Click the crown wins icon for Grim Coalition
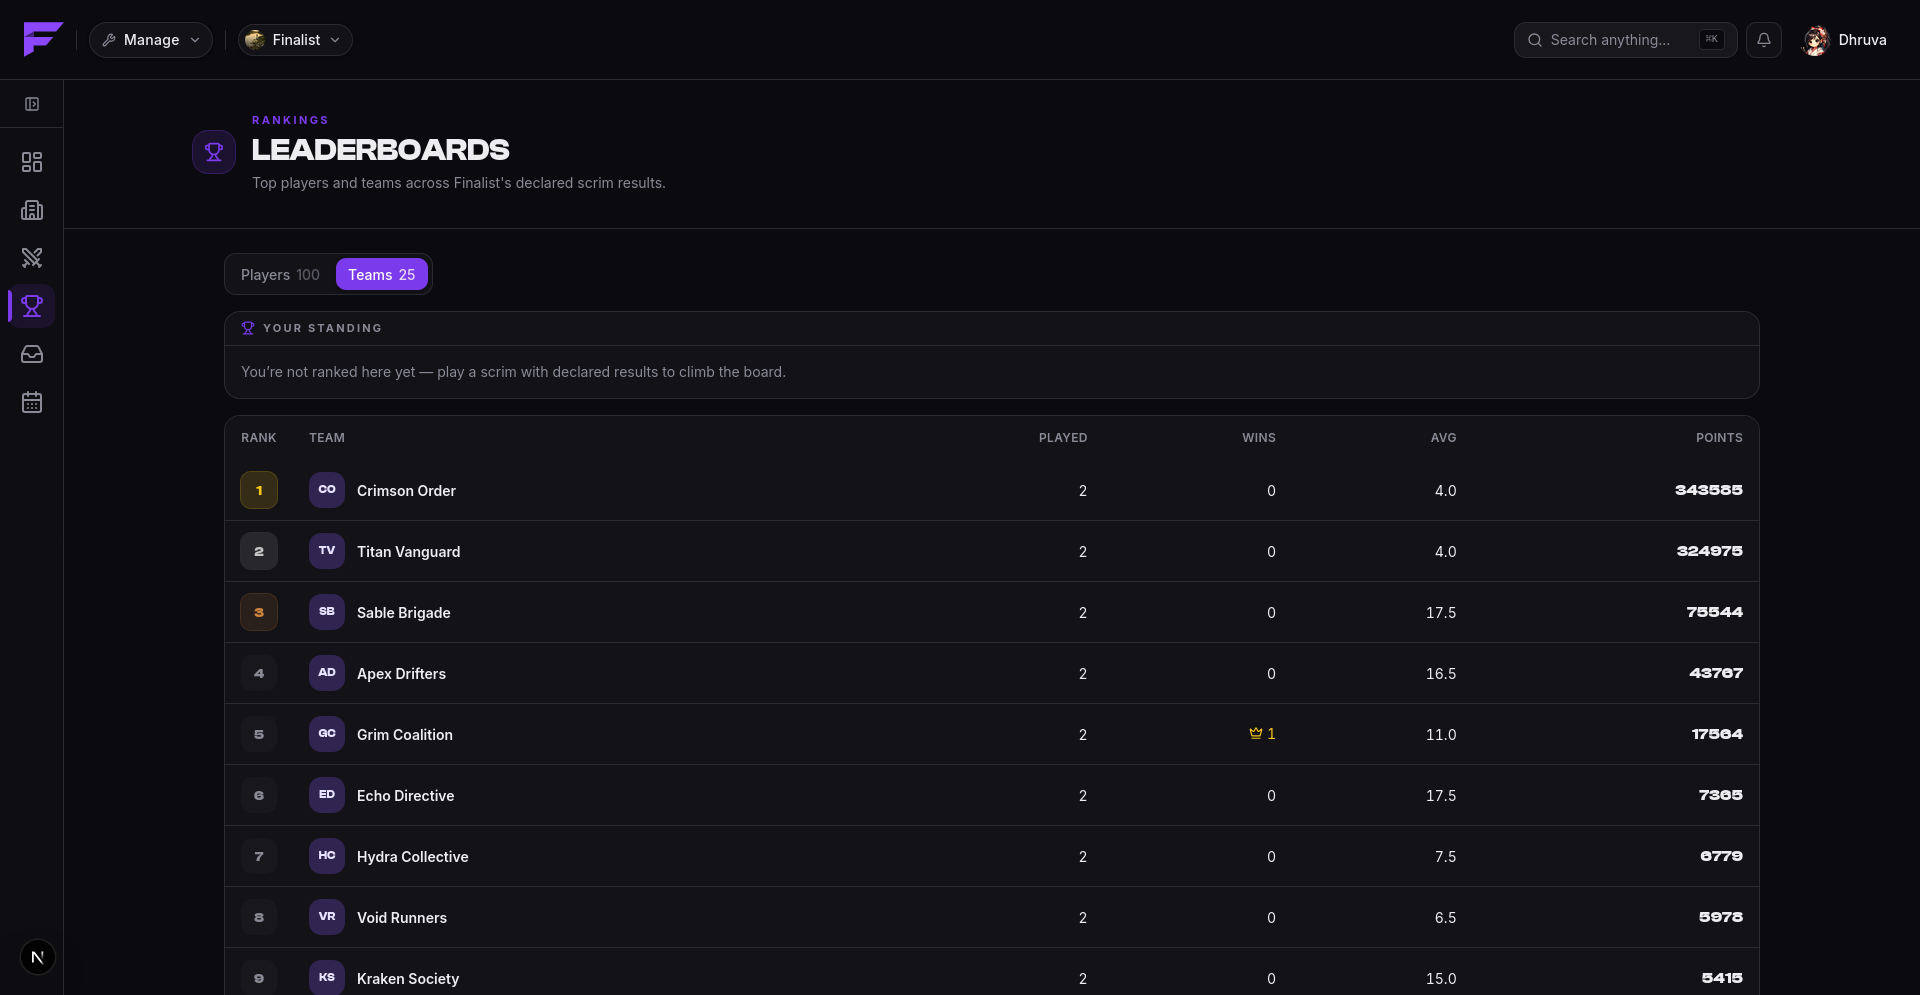The image size is (1920, 995). [x=1256, y=734]
